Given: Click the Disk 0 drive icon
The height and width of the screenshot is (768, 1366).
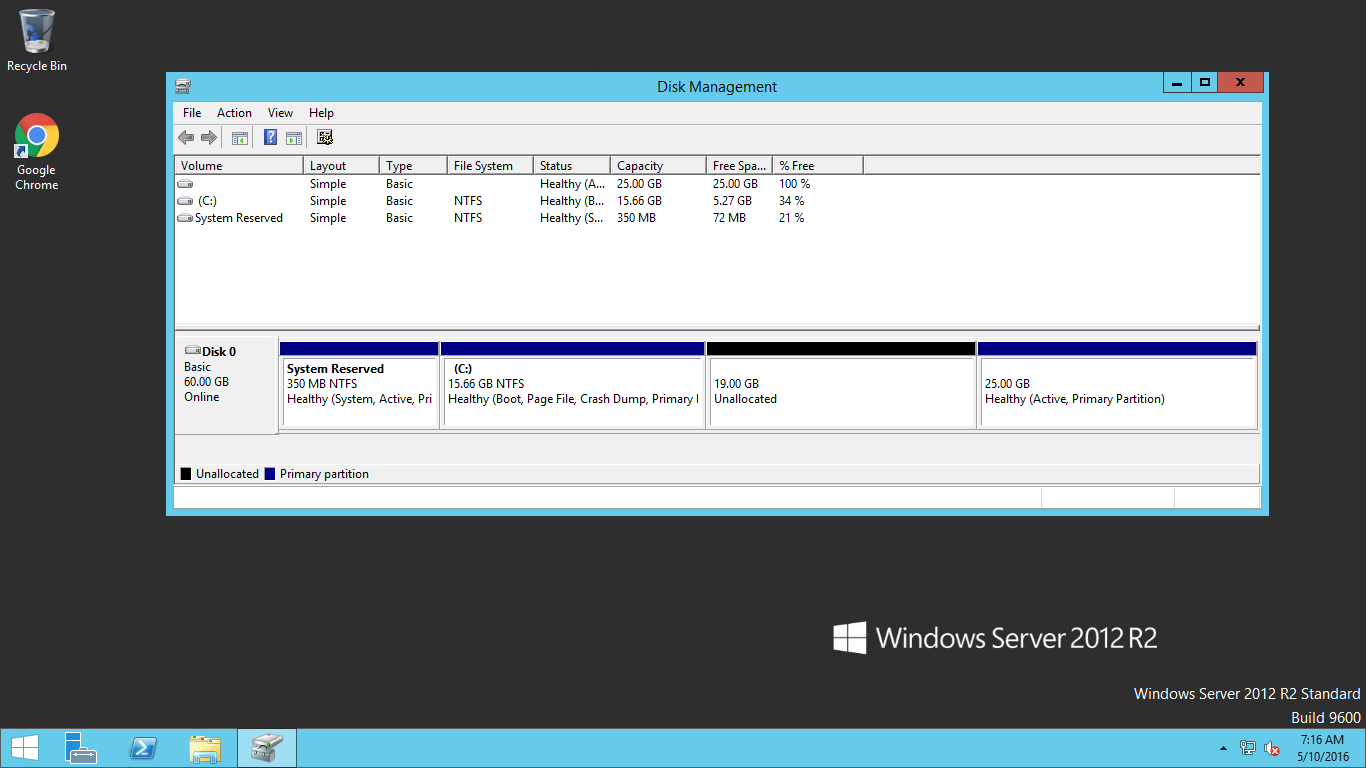Looking at the screenshot, I should coord(193,351).
